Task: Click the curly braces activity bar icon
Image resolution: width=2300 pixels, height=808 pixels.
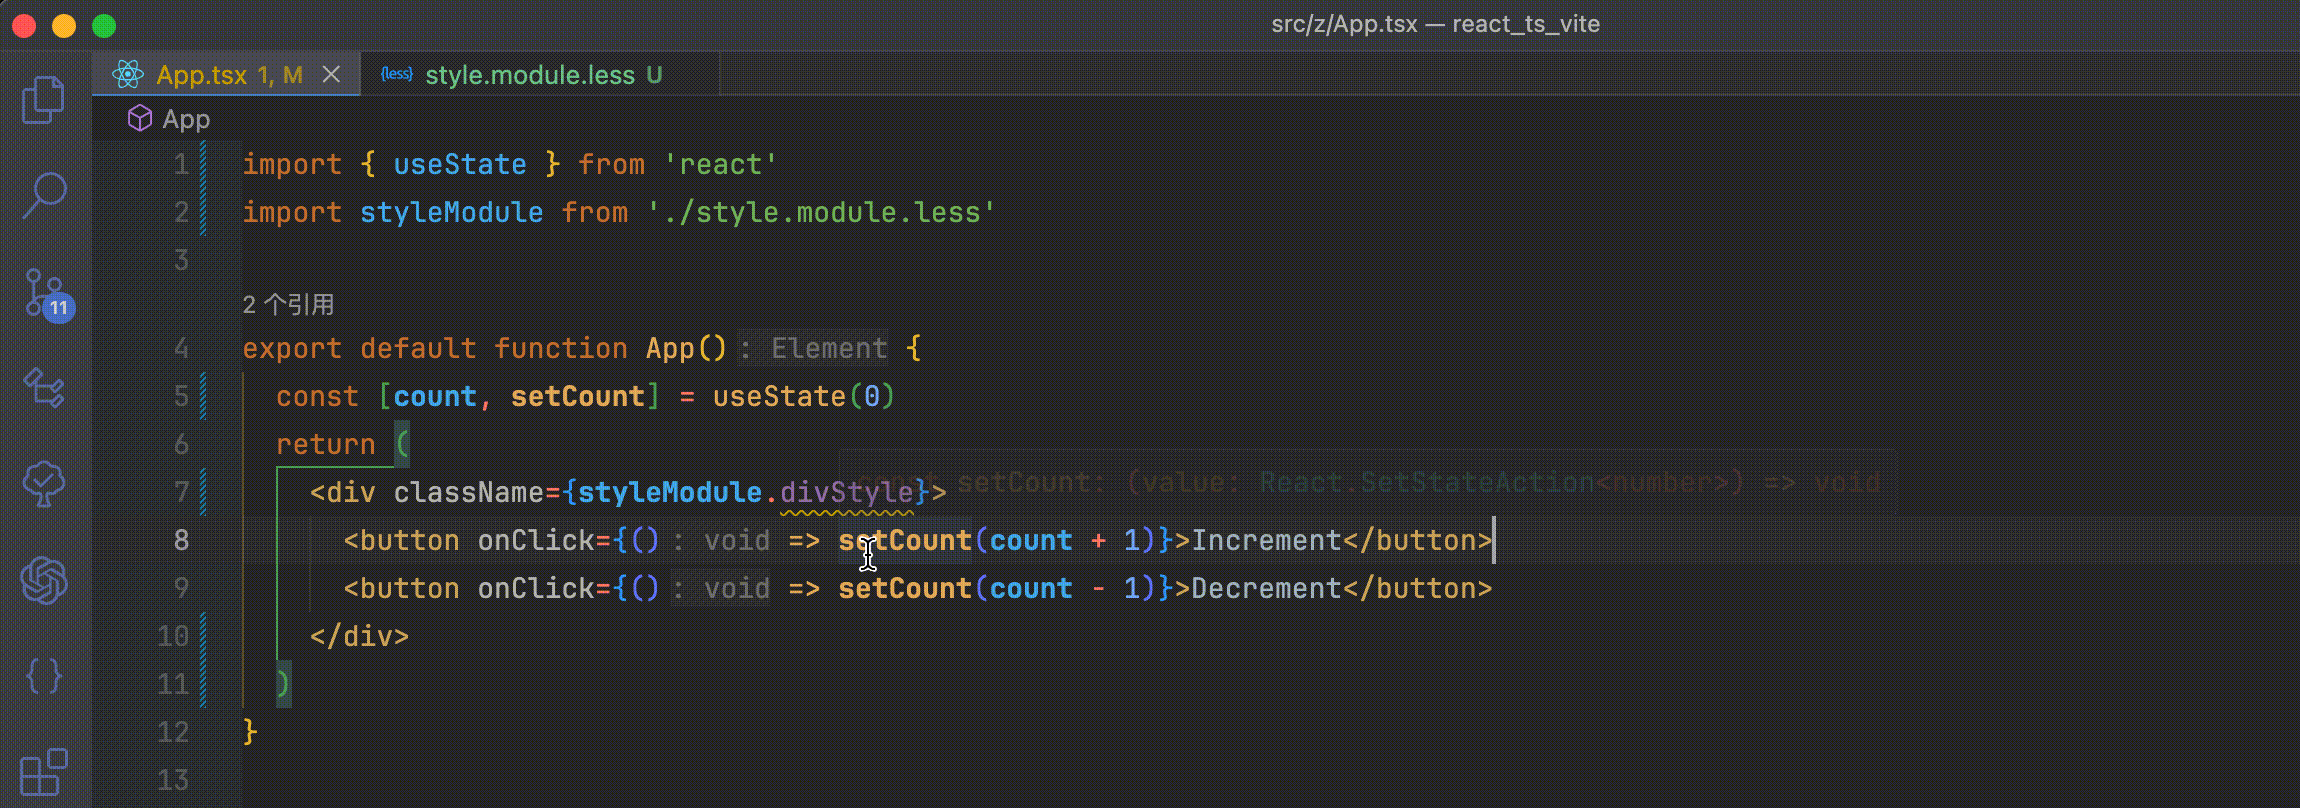Action: (x=44, y=676)
